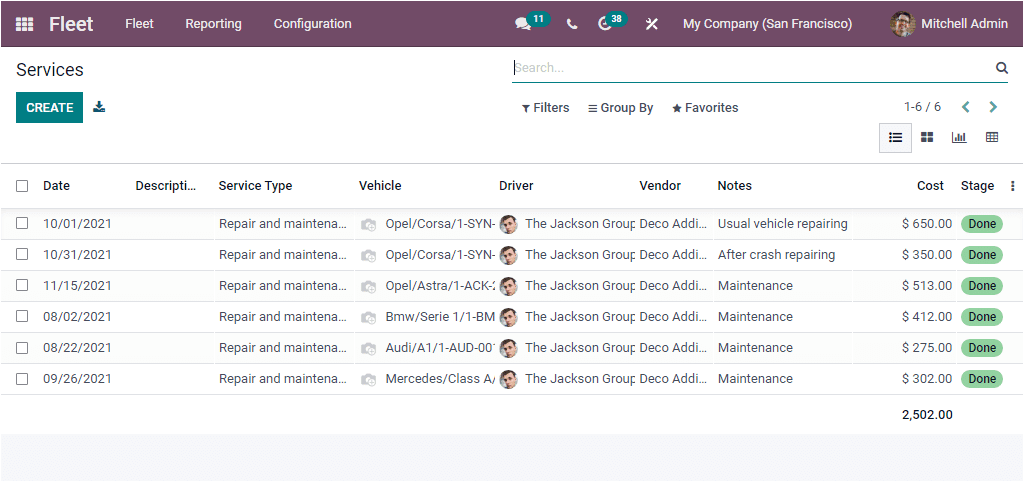The height and width of the screenshot is (482, 1024).
Task: Click into the Search input field
Action: tap(751, 68)
